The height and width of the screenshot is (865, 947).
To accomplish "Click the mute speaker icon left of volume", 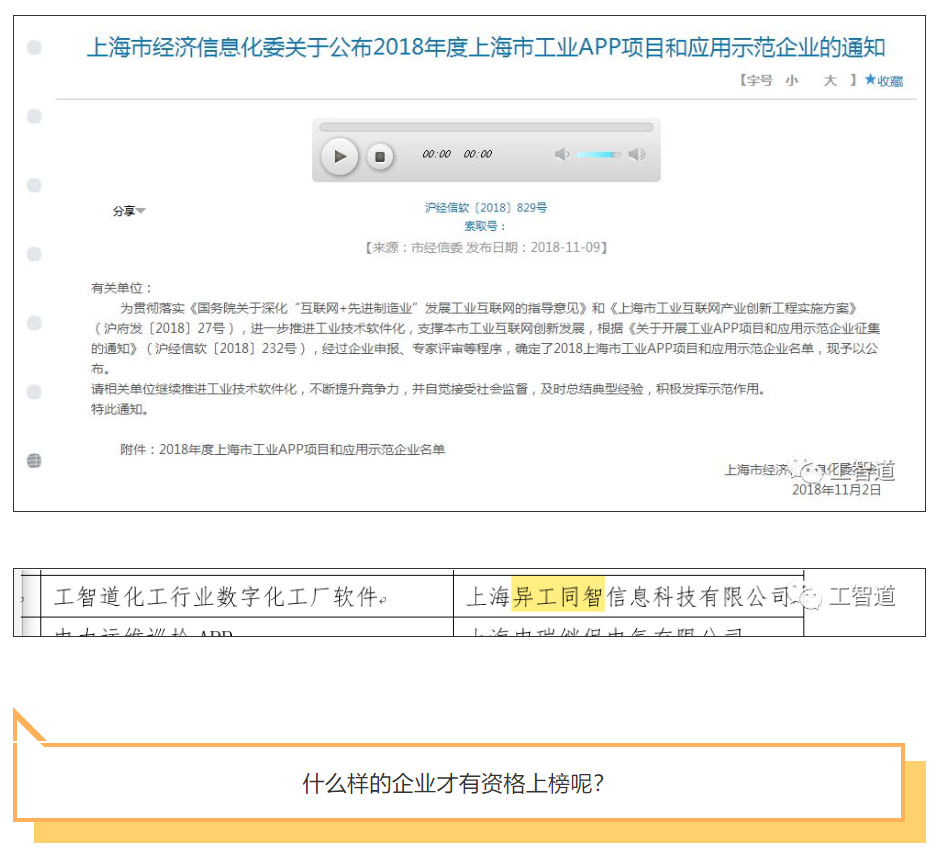I will [562, 154].
